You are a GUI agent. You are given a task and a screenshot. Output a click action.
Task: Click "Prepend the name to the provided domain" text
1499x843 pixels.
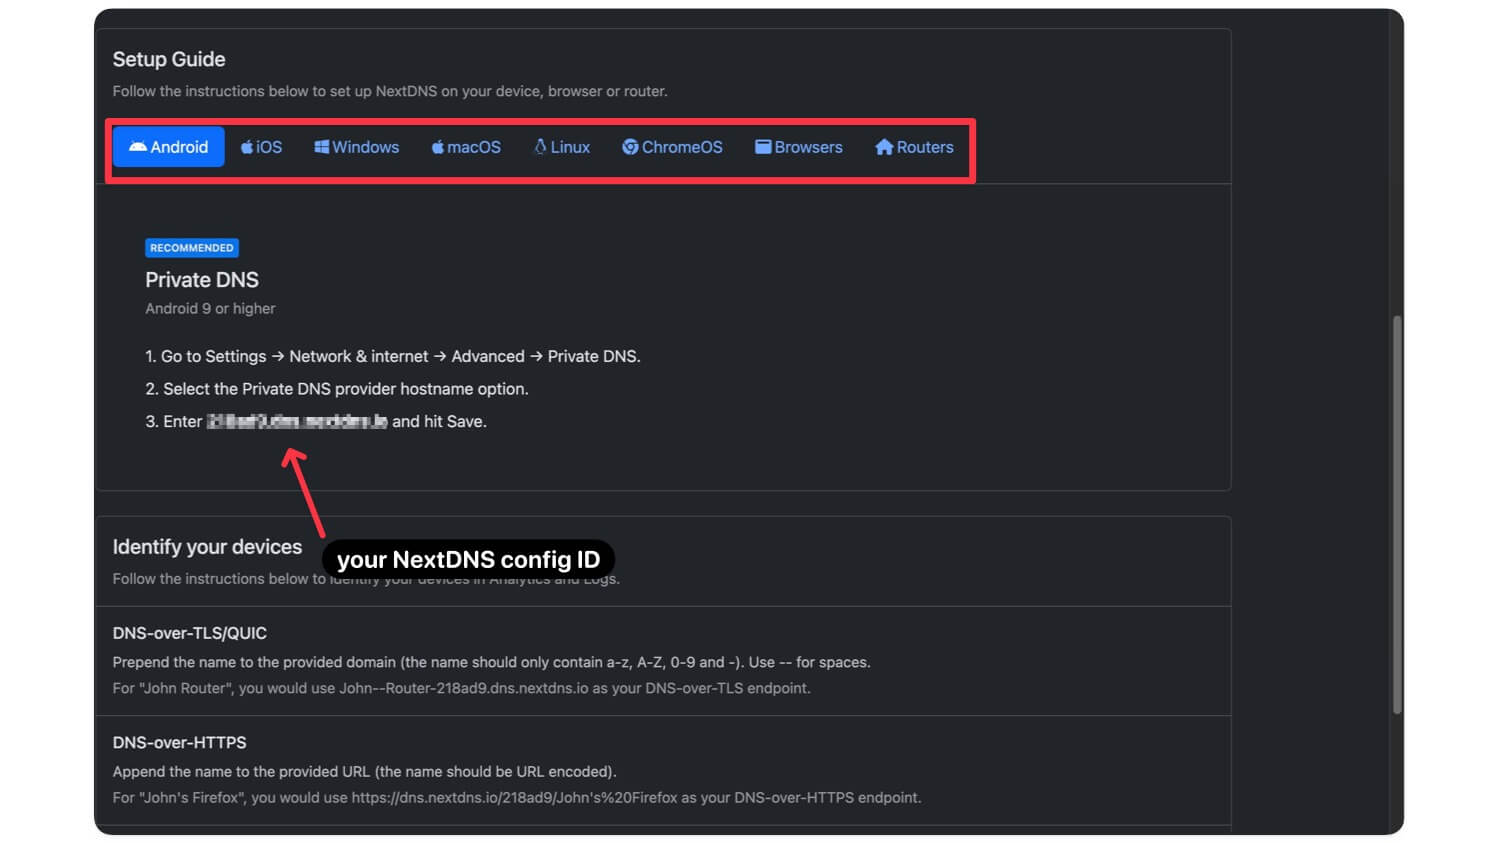[492, 662]
